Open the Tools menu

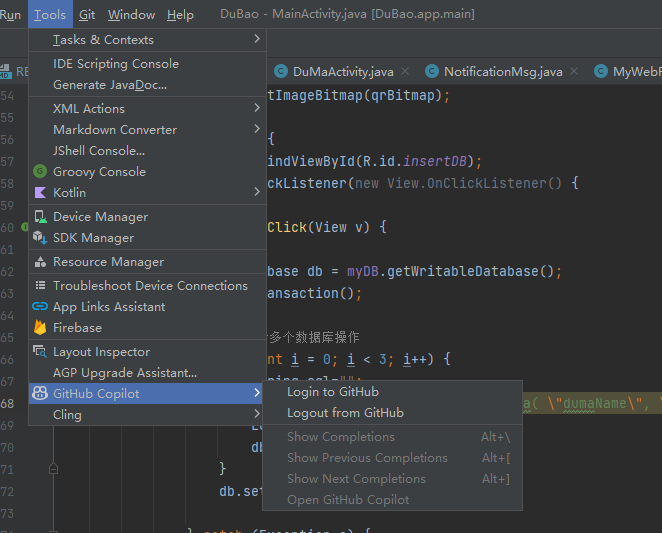click(x=50, y=15)
